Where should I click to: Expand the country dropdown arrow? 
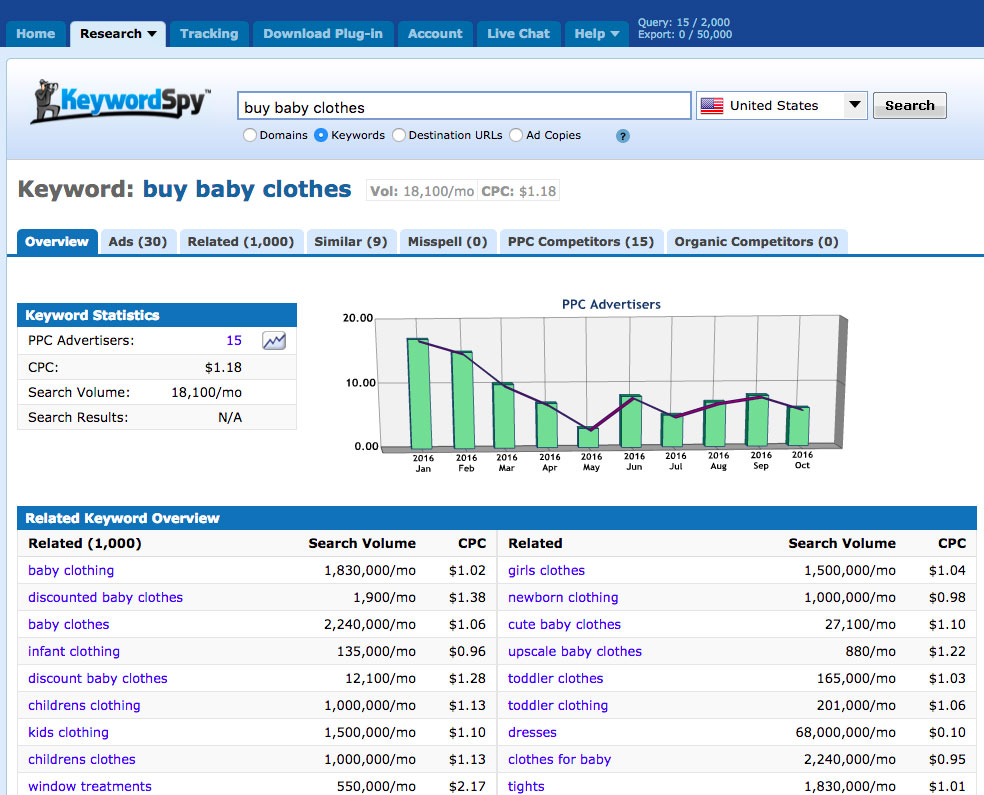pyautogui.click(x=854, y=105)
